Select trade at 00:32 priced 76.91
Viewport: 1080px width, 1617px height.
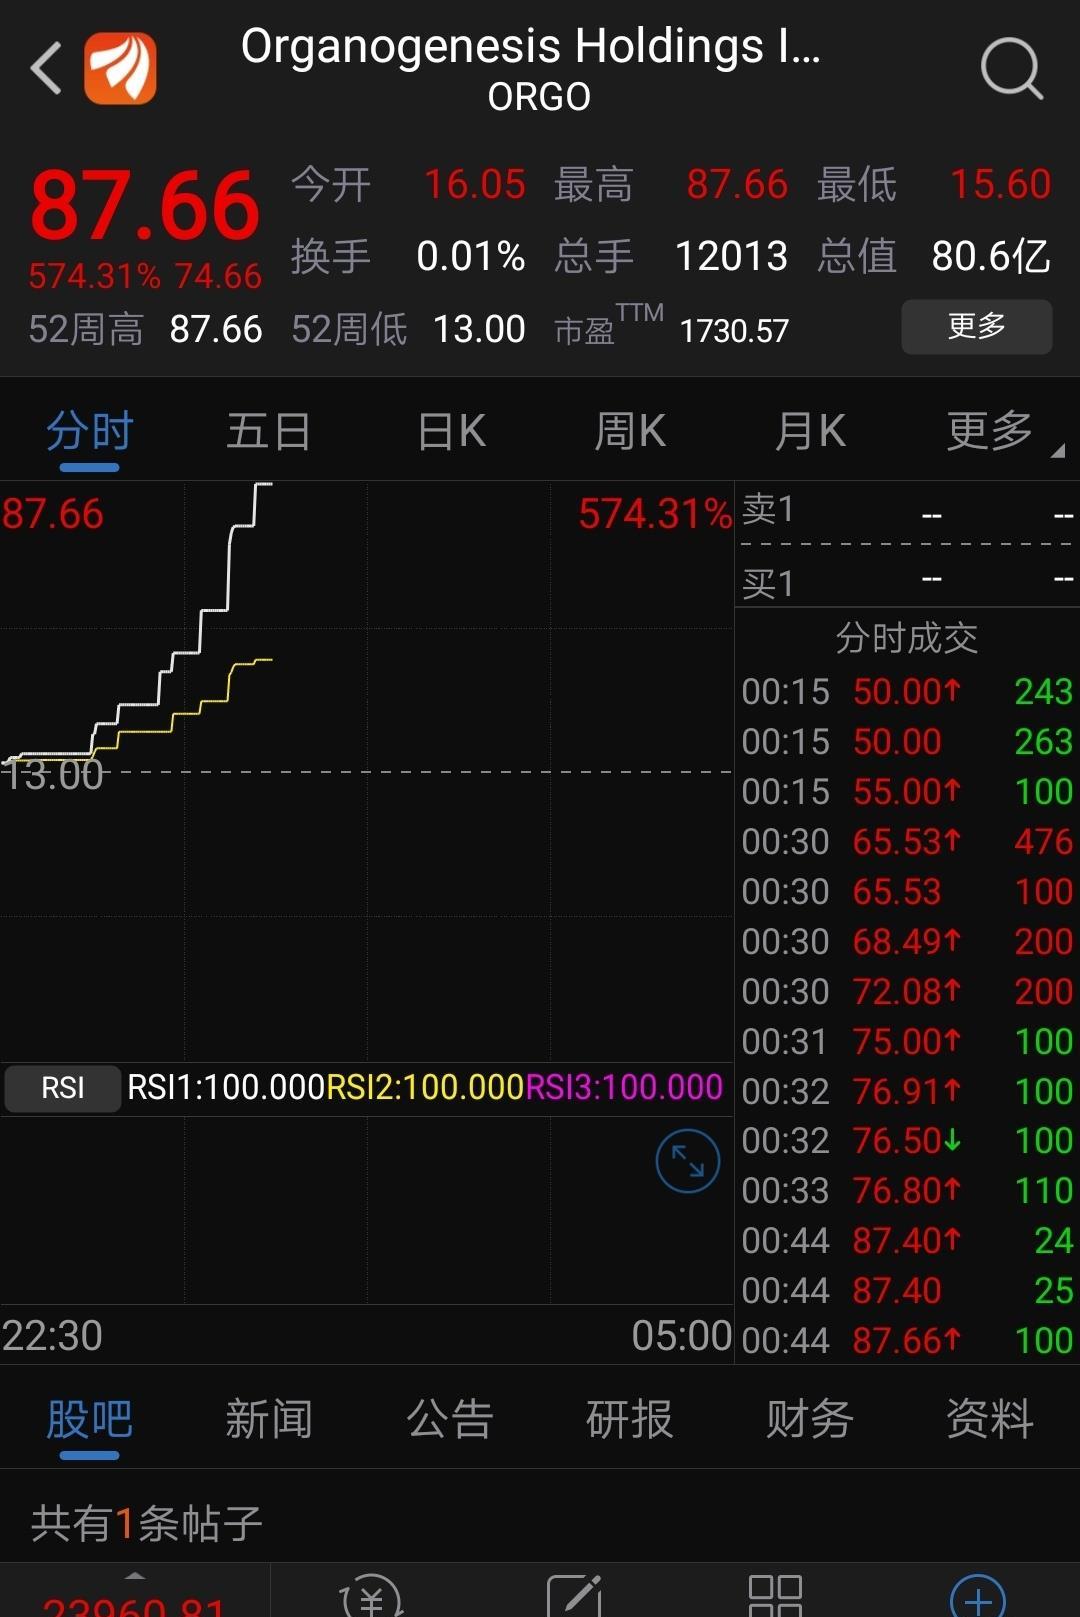tap(907, 1091)
